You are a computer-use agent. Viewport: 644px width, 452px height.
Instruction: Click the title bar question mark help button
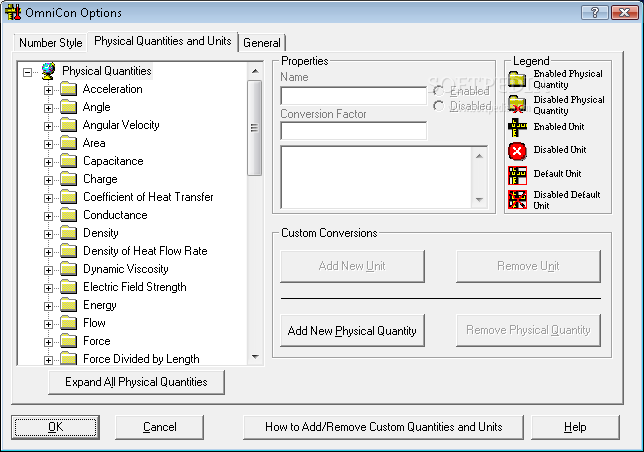[594, 12]
